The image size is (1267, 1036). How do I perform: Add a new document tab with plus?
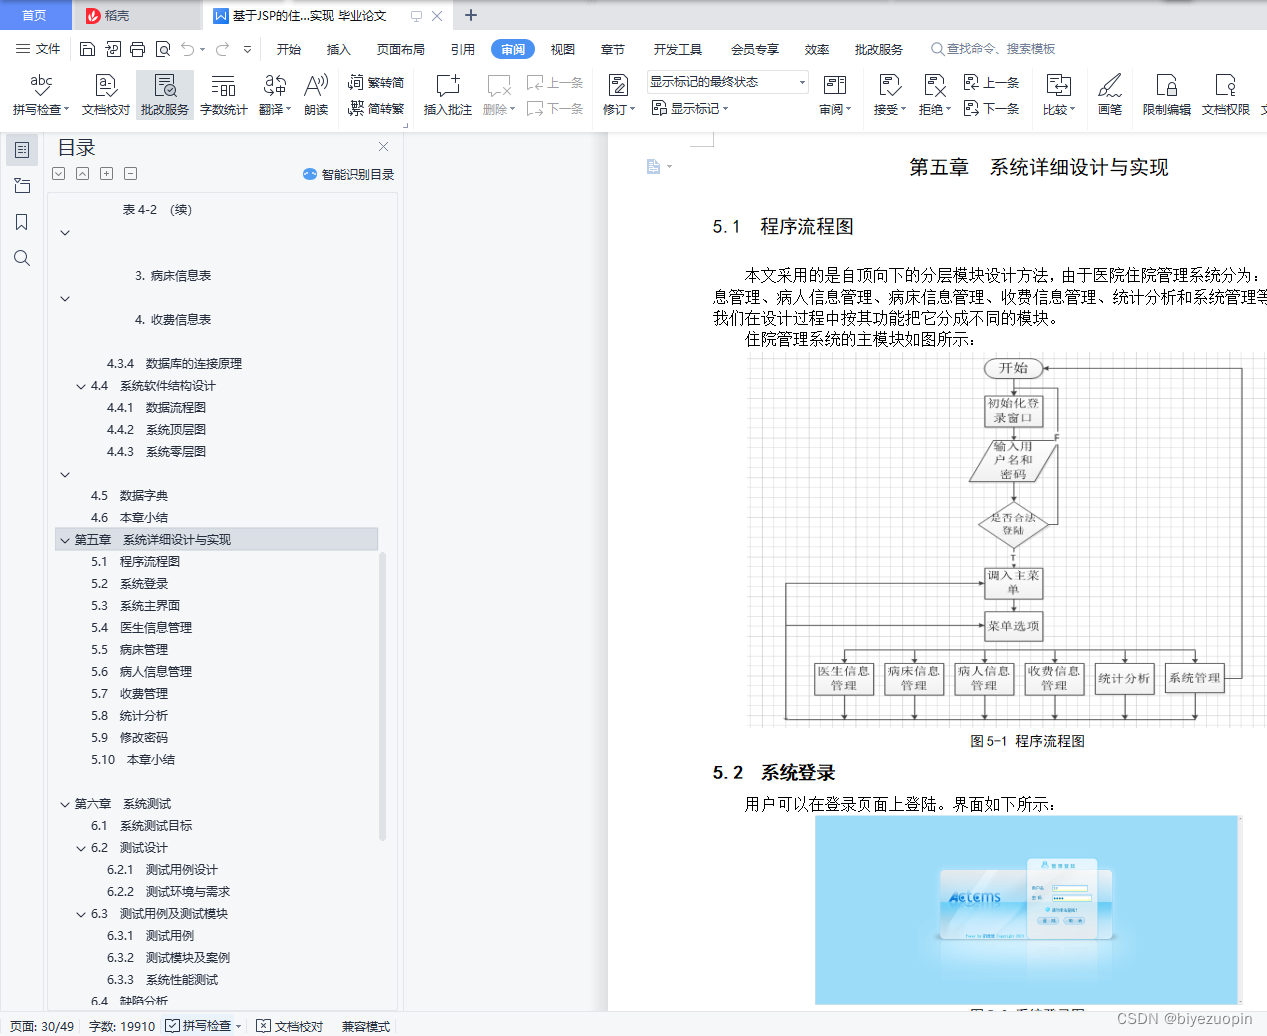click(471, 15)
